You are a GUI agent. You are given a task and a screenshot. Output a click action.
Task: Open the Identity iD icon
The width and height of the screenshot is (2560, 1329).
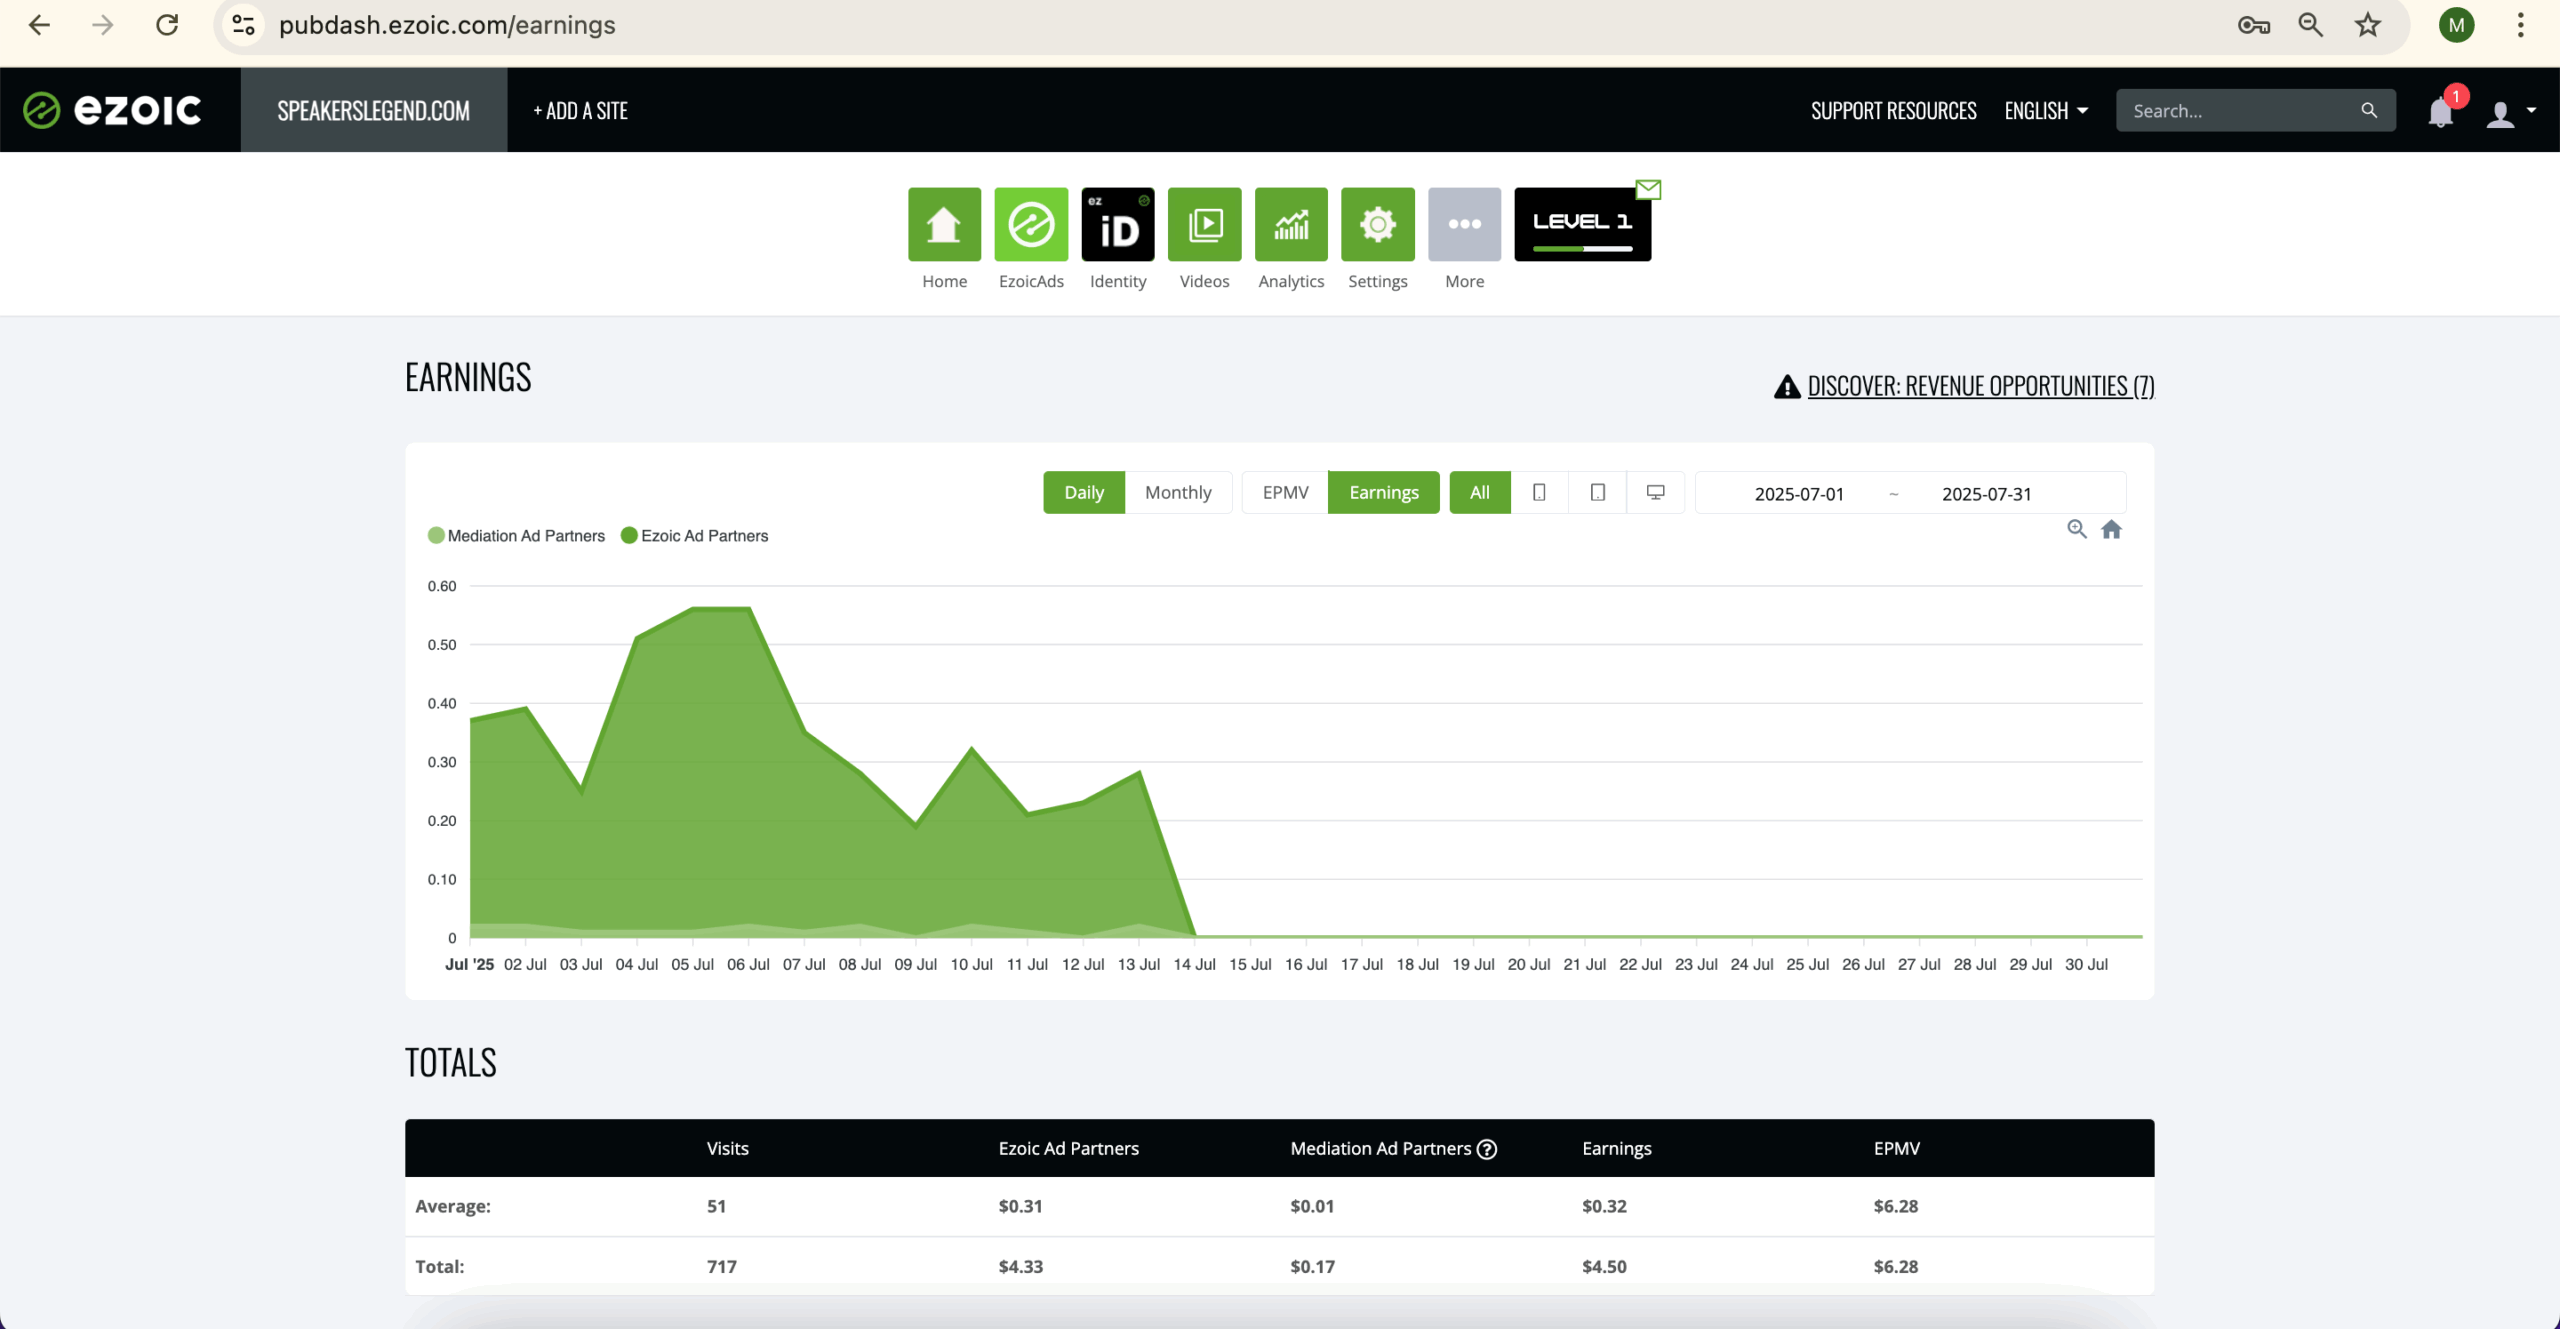click(x=1118, y=224)
